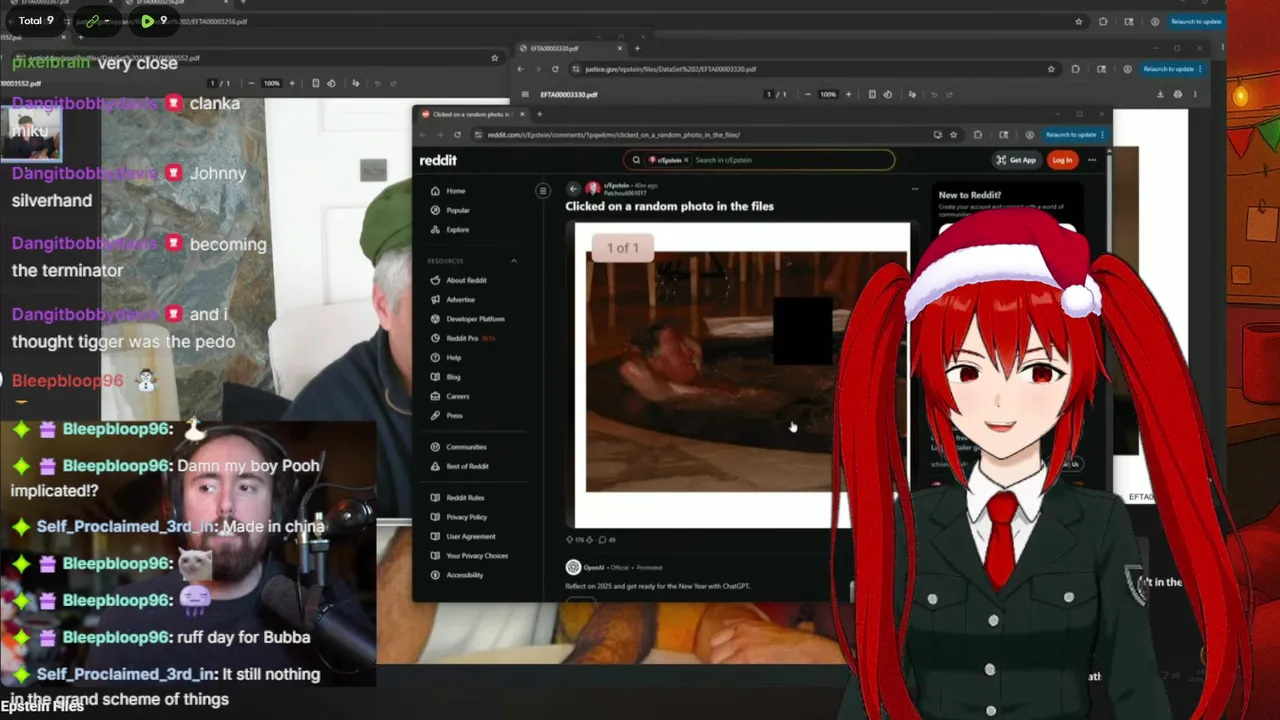
Task: Upvote the post
Action: point(570,540)
